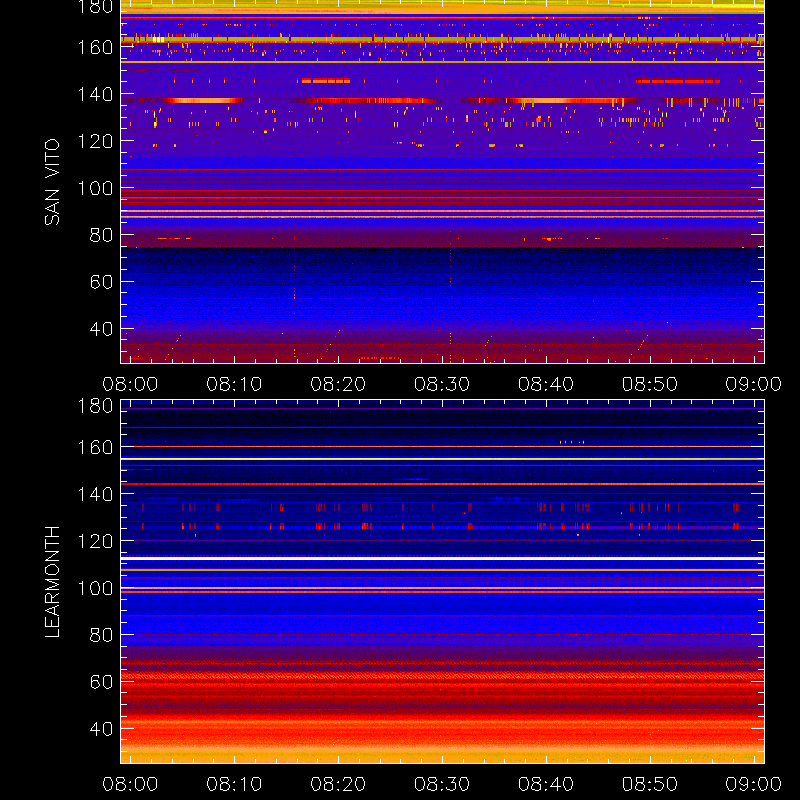Select the 120 tick label on San Vito axis
Screen dimensions: 800x800
pos(95,141)
